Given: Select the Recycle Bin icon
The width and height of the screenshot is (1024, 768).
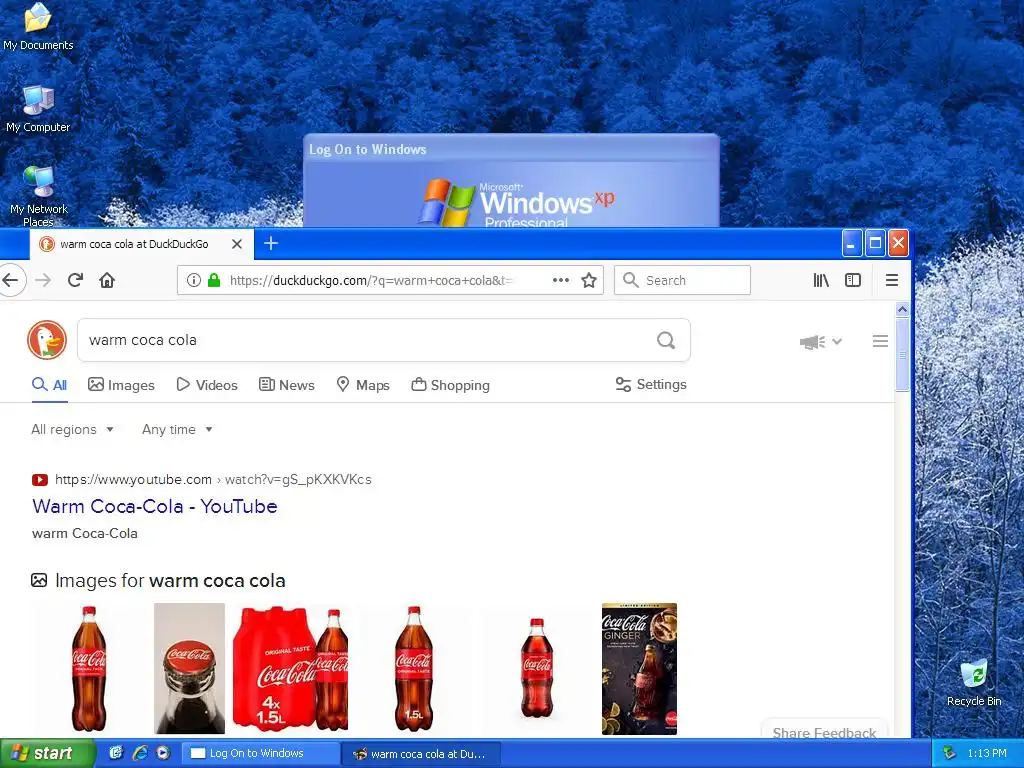Looking at the screenshot, I should [974, 683].
